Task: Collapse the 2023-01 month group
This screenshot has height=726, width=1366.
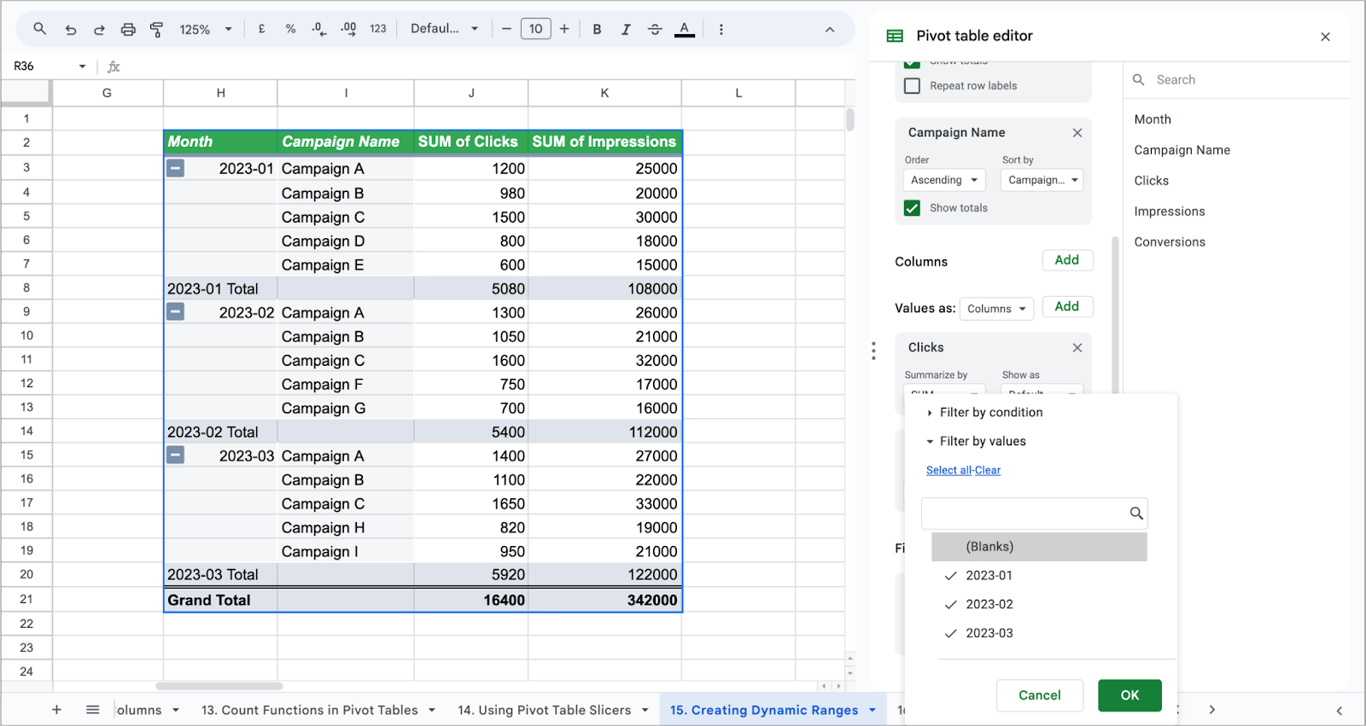Action: pos(175,168)
